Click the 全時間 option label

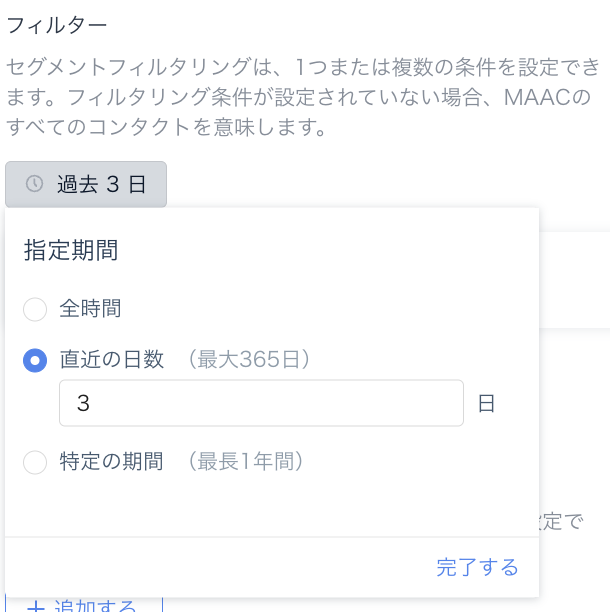90,309
